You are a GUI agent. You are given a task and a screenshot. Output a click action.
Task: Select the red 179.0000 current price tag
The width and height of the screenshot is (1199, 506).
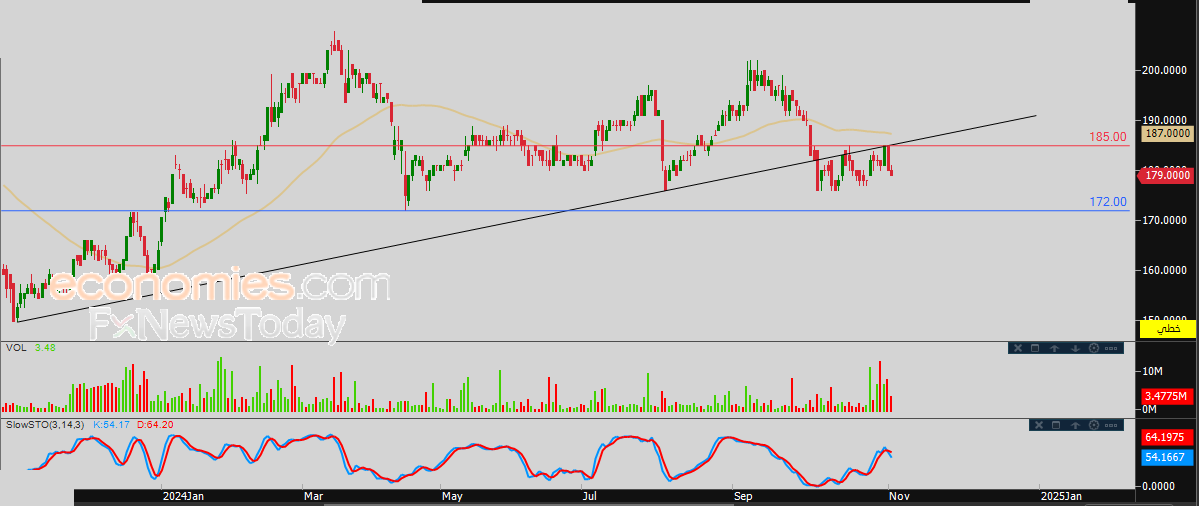(x=1168, y=176)
